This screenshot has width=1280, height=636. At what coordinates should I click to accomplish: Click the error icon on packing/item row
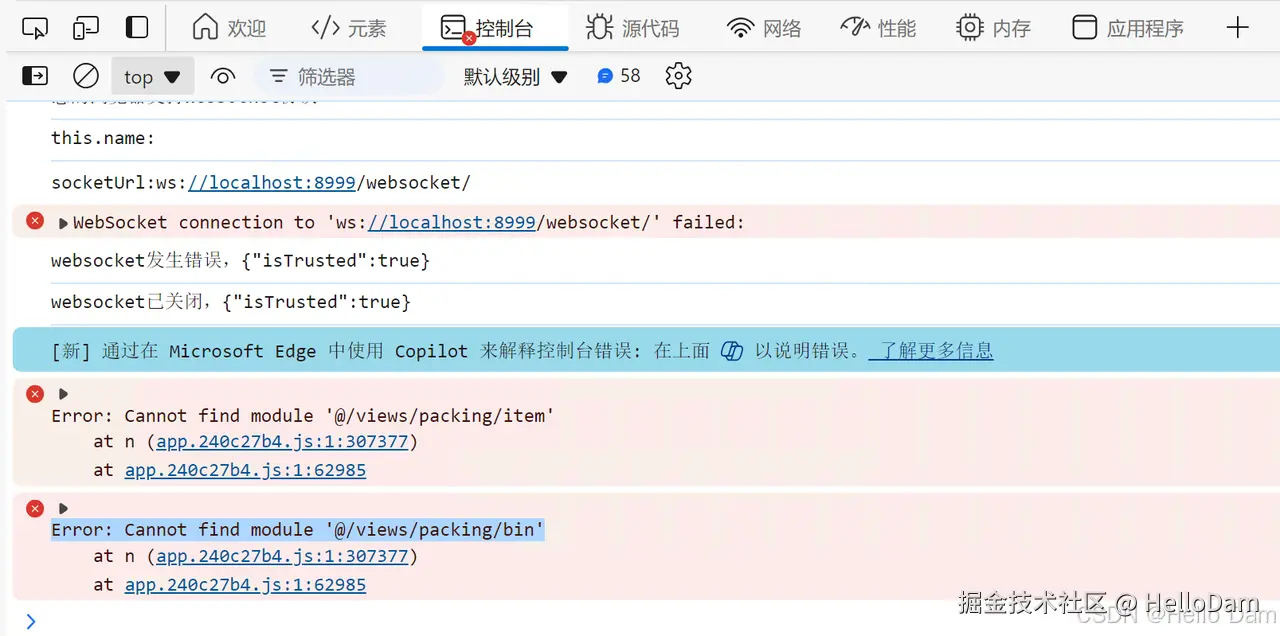point(35,393)
